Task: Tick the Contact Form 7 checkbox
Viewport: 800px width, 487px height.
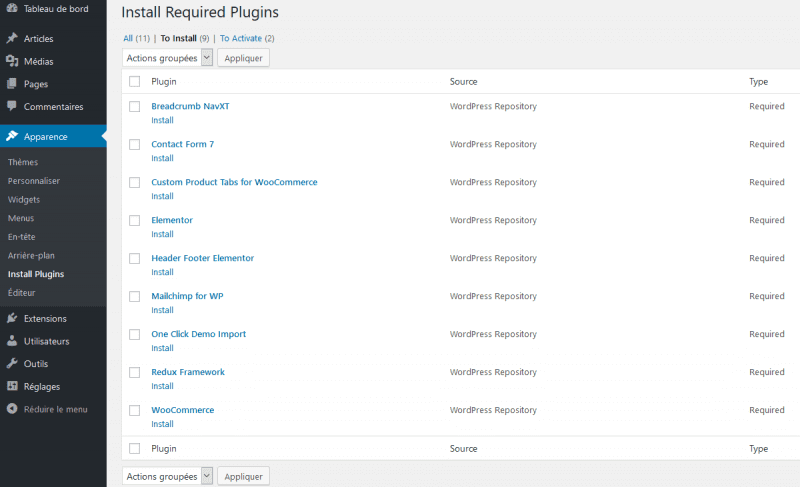Action: tap(135, 145)
